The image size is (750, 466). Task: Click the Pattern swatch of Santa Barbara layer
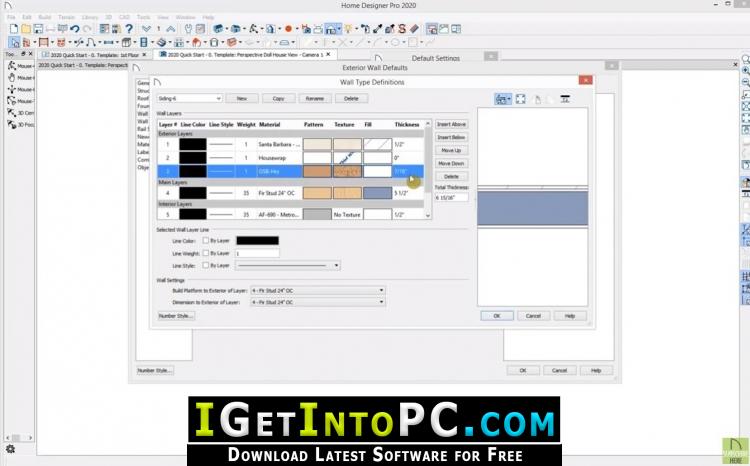(317, 144)
